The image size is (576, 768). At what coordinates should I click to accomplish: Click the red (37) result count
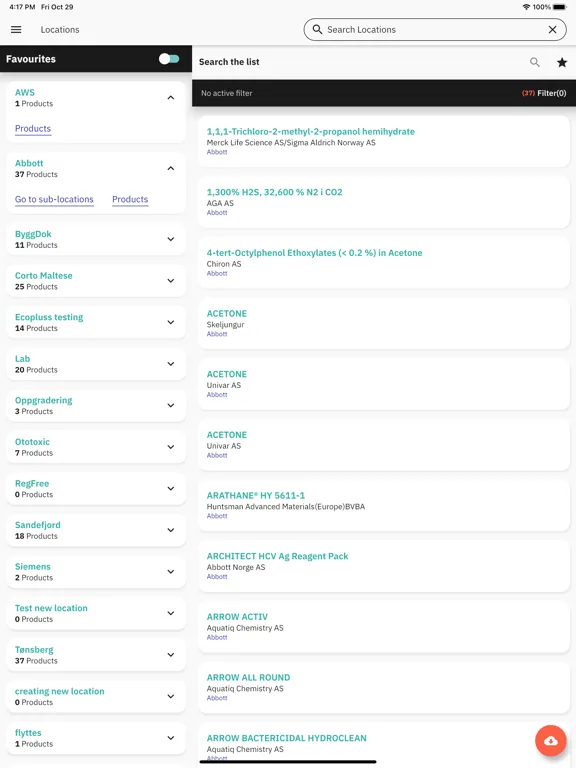point(528,93)
